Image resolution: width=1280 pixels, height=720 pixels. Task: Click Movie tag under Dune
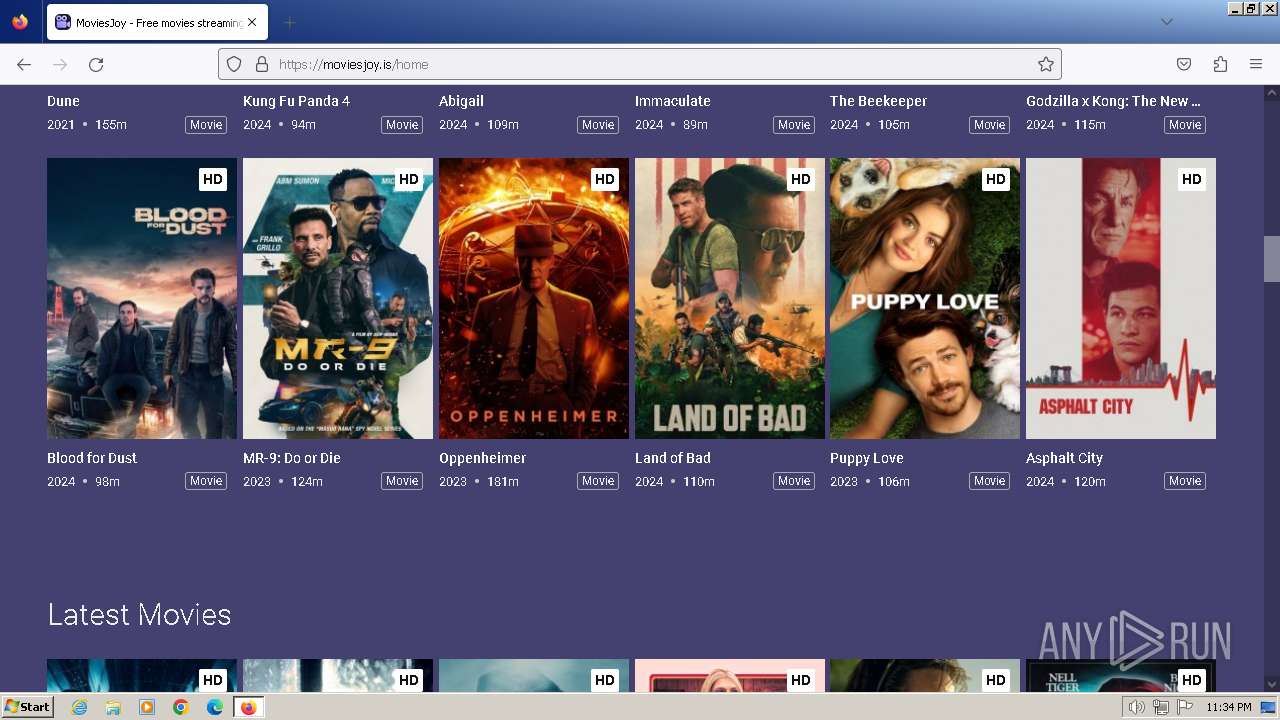[x=206, y=125]
